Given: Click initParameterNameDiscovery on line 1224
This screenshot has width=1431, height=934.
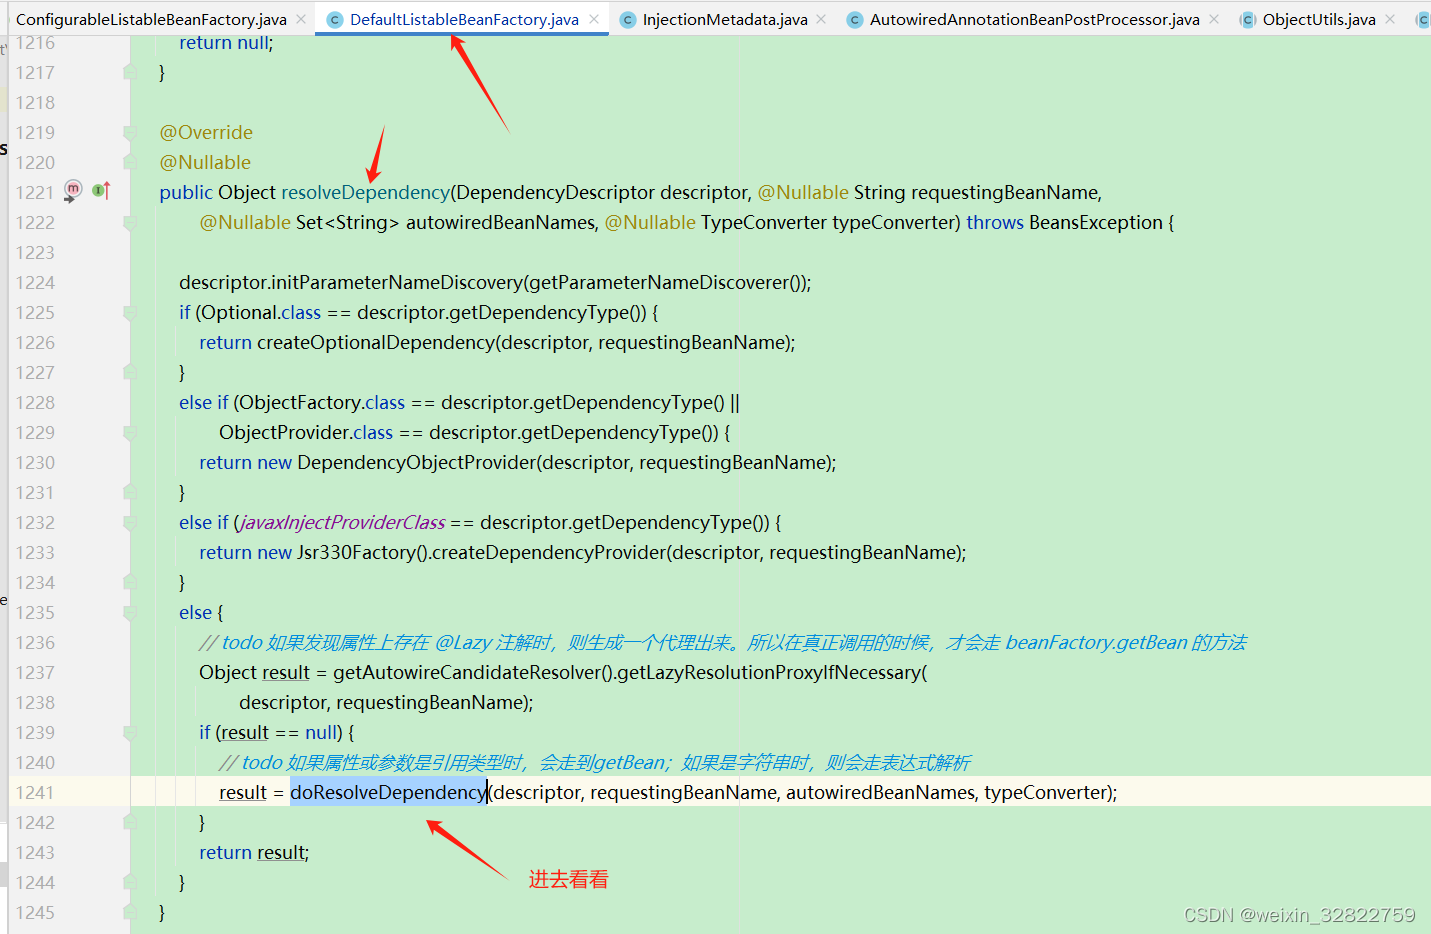Looking at the screenshot, I should pos(397,282).
